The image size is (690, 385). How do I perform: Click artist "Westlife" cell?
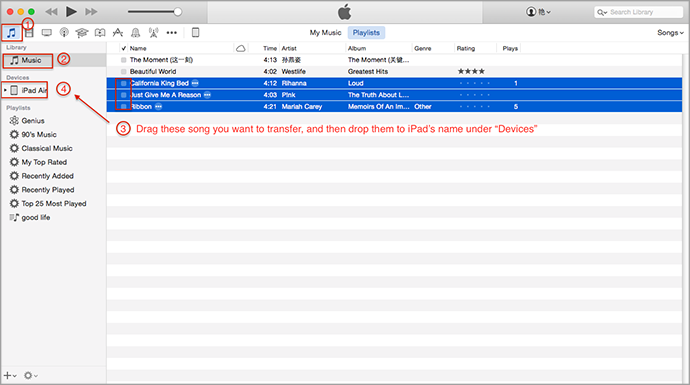294,72
